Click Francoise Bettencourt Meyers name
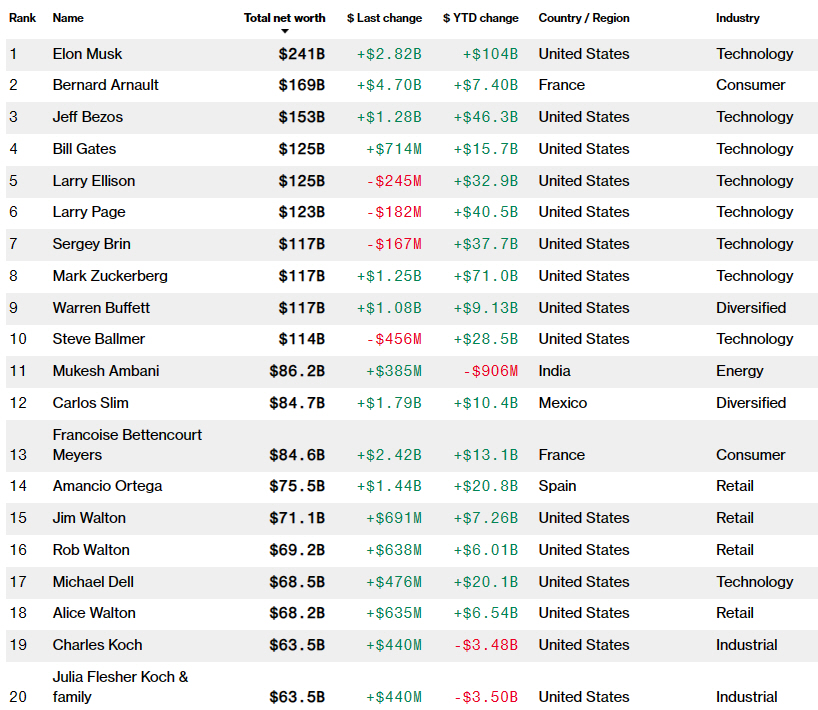 127,445
